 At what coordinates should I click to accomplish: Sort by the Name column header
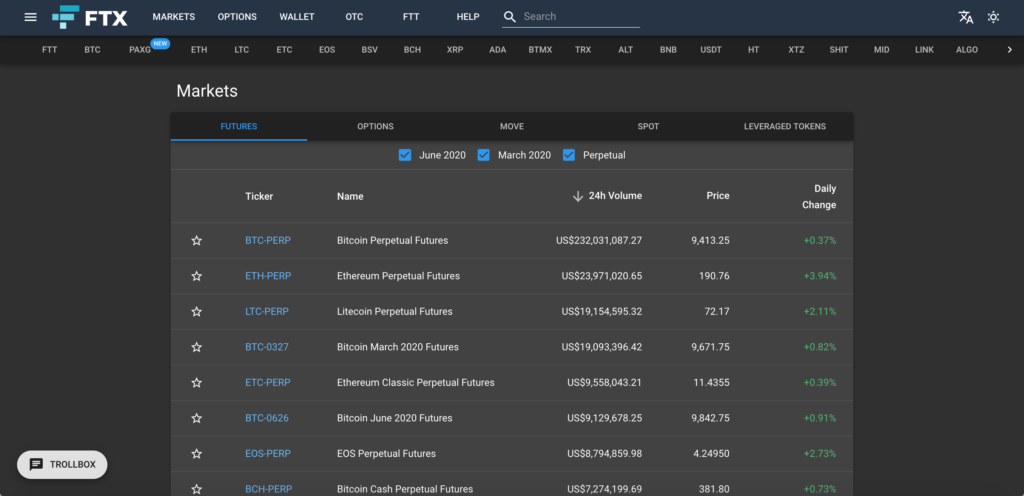(350, 196)
